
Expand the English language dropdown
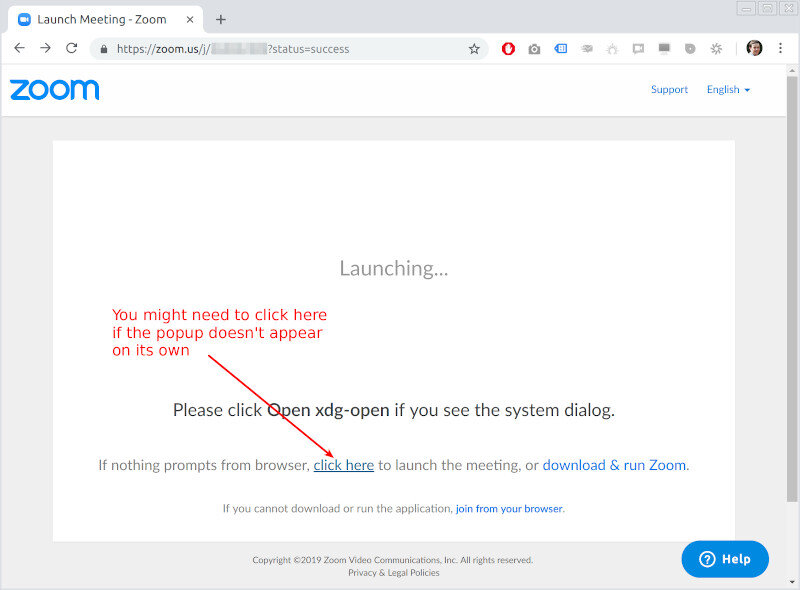tap(728, 90)
